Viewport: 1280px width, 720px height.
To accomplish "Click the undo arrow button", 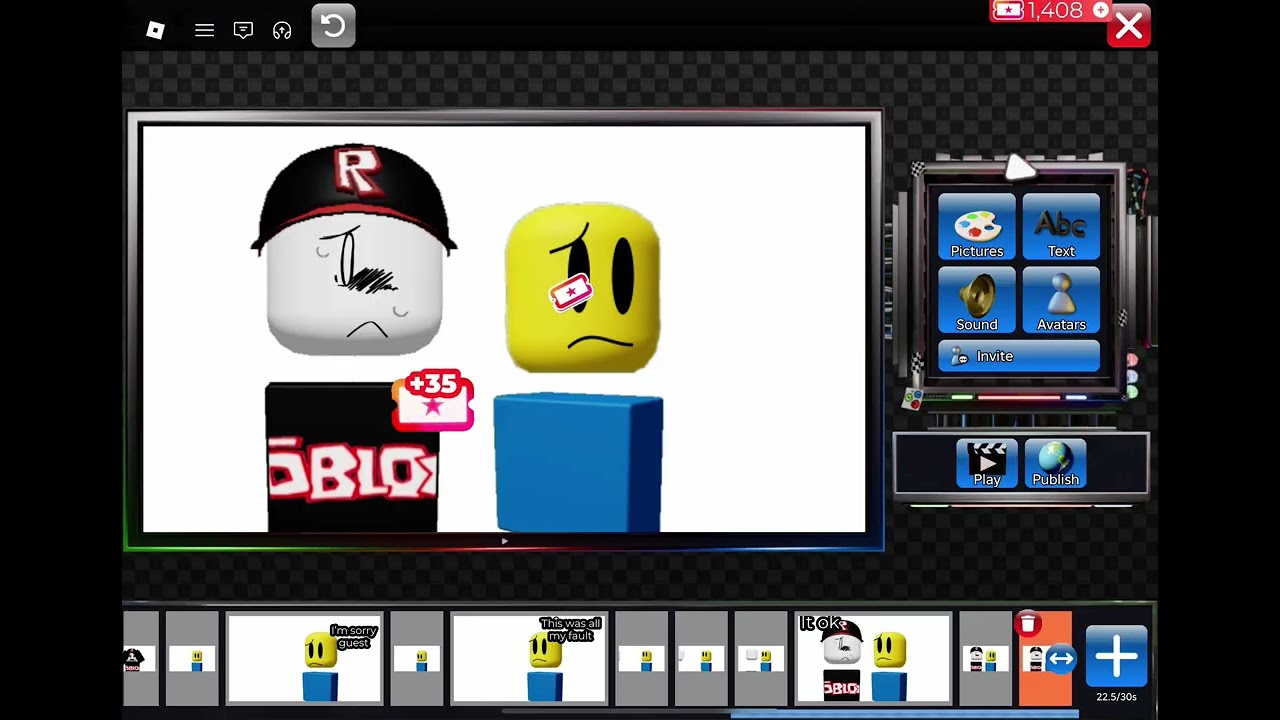I will [333, 26].
